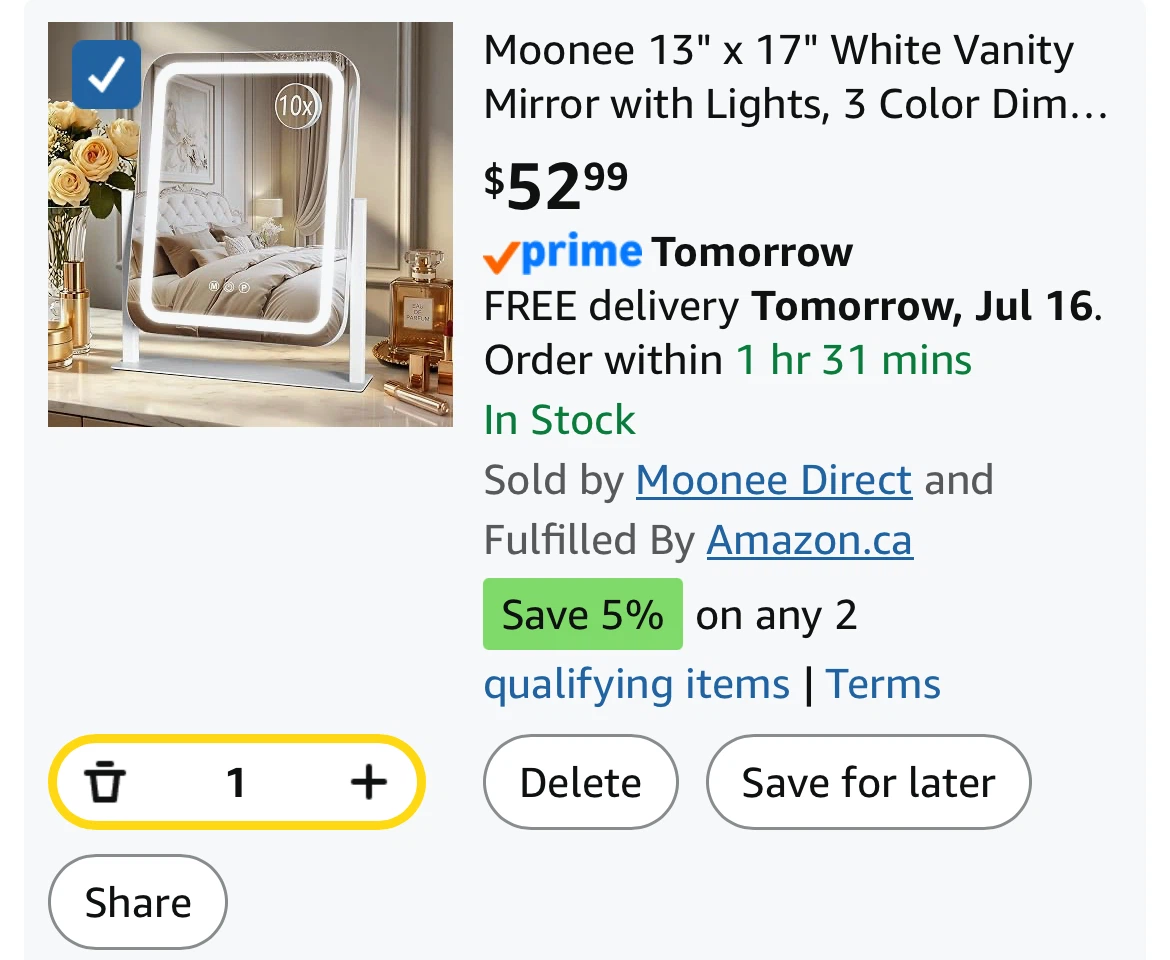
Task: Uncheck the blue item selection checkbox
Action: [106, 75]
